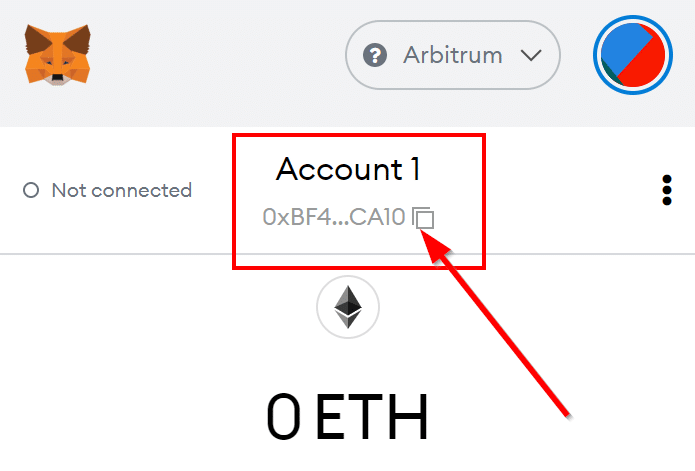Copy address using the copy icon
Viewport: 695px width, 471px height.
pos(423,218)
